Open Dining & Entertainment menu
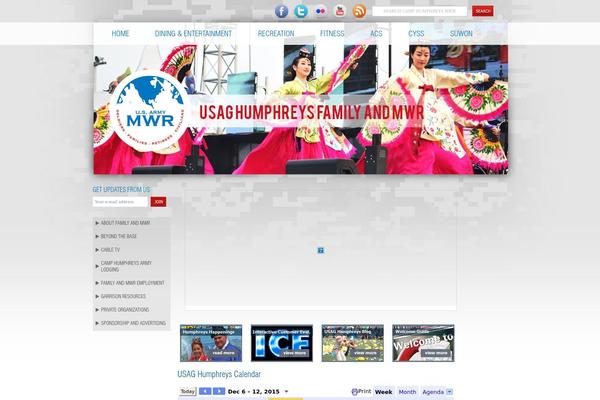The width and height of the screenshot is (600, 400). point(193,34)
